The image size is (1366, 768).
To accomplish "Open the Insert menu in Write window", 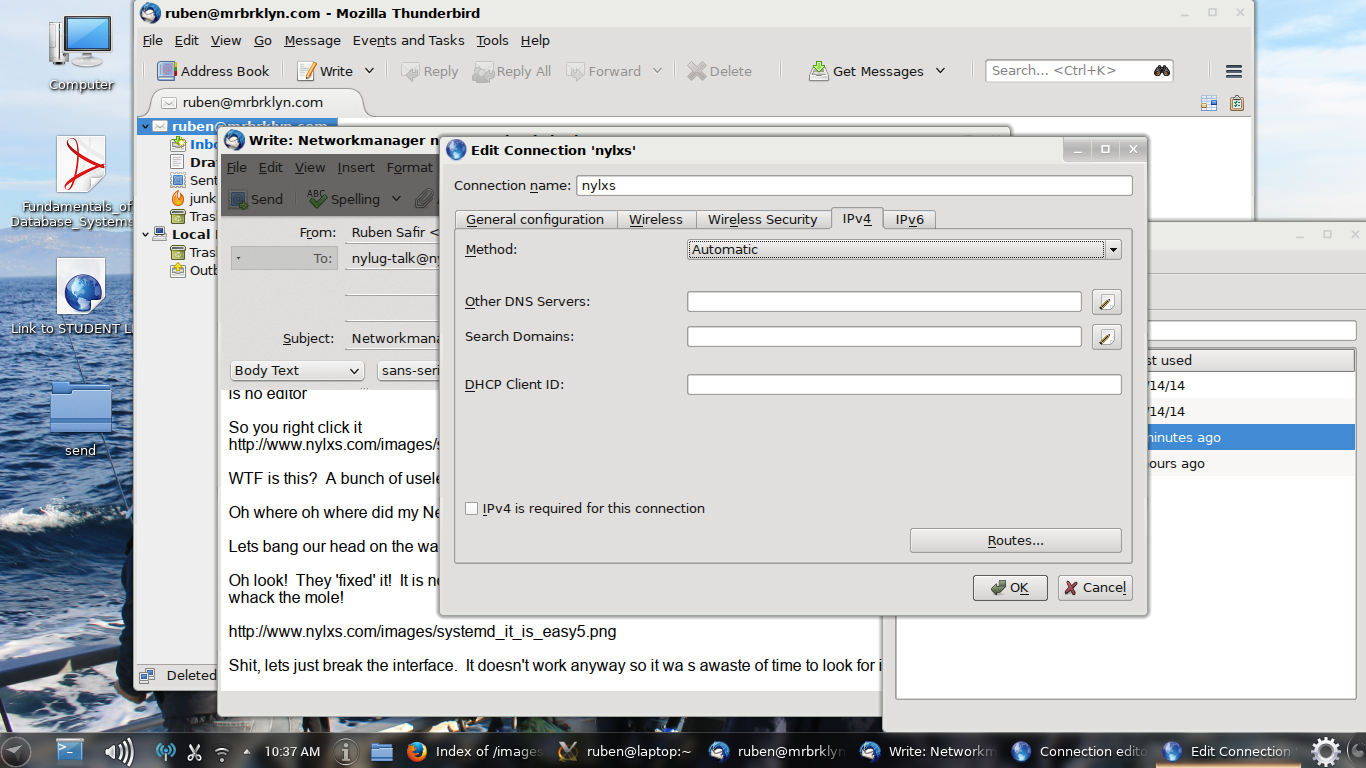I will (356, 167).
